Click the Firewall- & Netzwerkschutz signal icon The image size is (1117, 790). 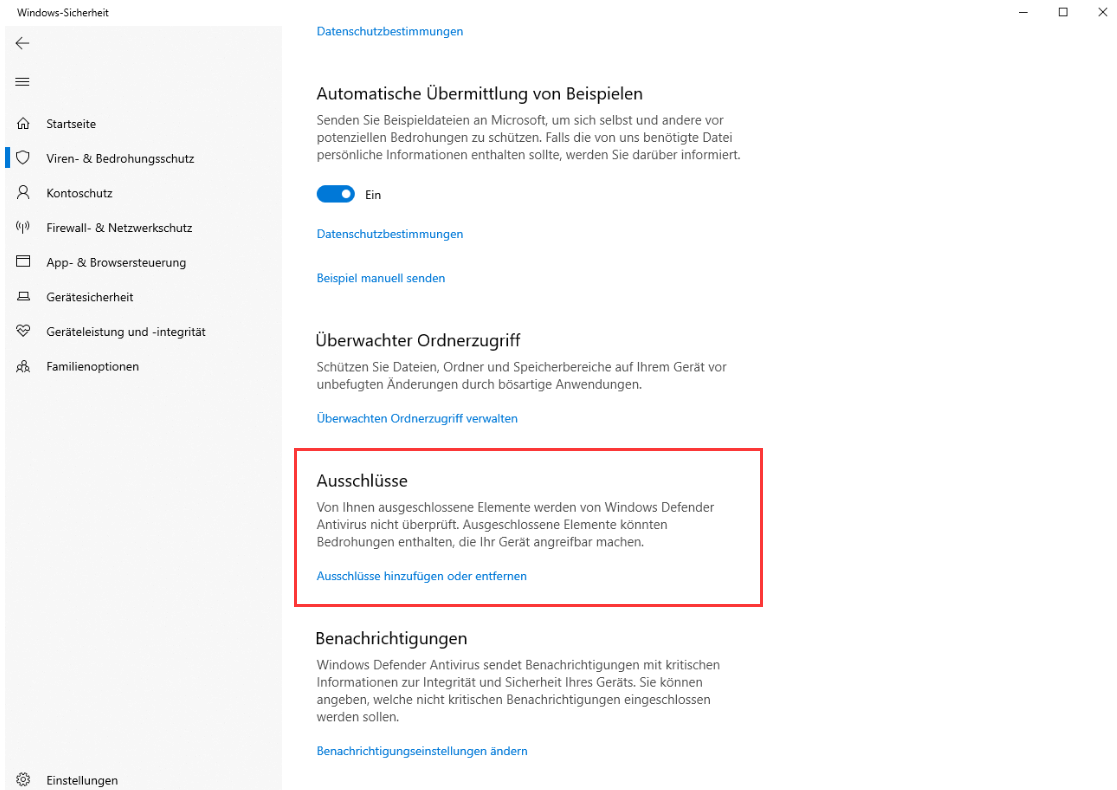pyautogui.click(x=22, y=227)
